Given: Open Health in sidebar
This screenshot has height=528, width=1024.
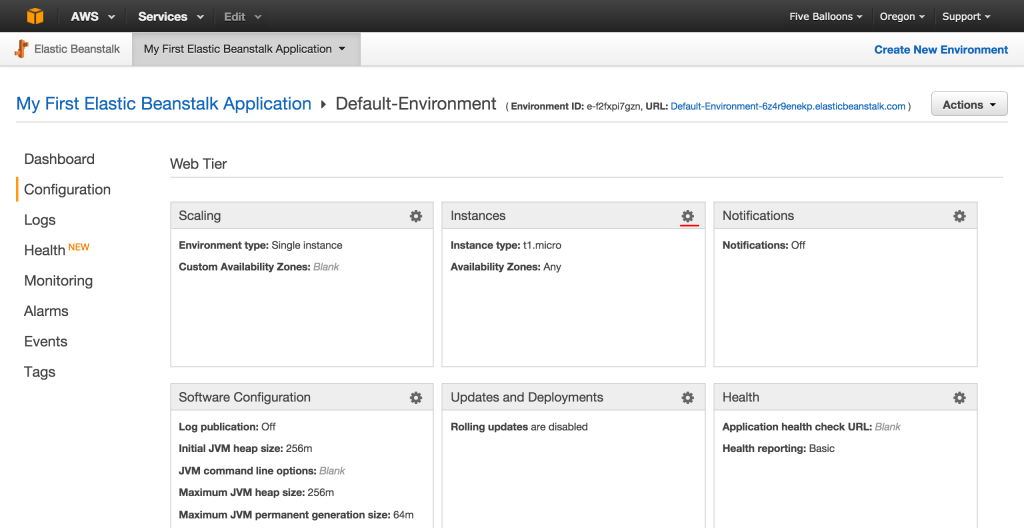Looking at the screenshot, I should pyautogui.click(x=44, y=250).
